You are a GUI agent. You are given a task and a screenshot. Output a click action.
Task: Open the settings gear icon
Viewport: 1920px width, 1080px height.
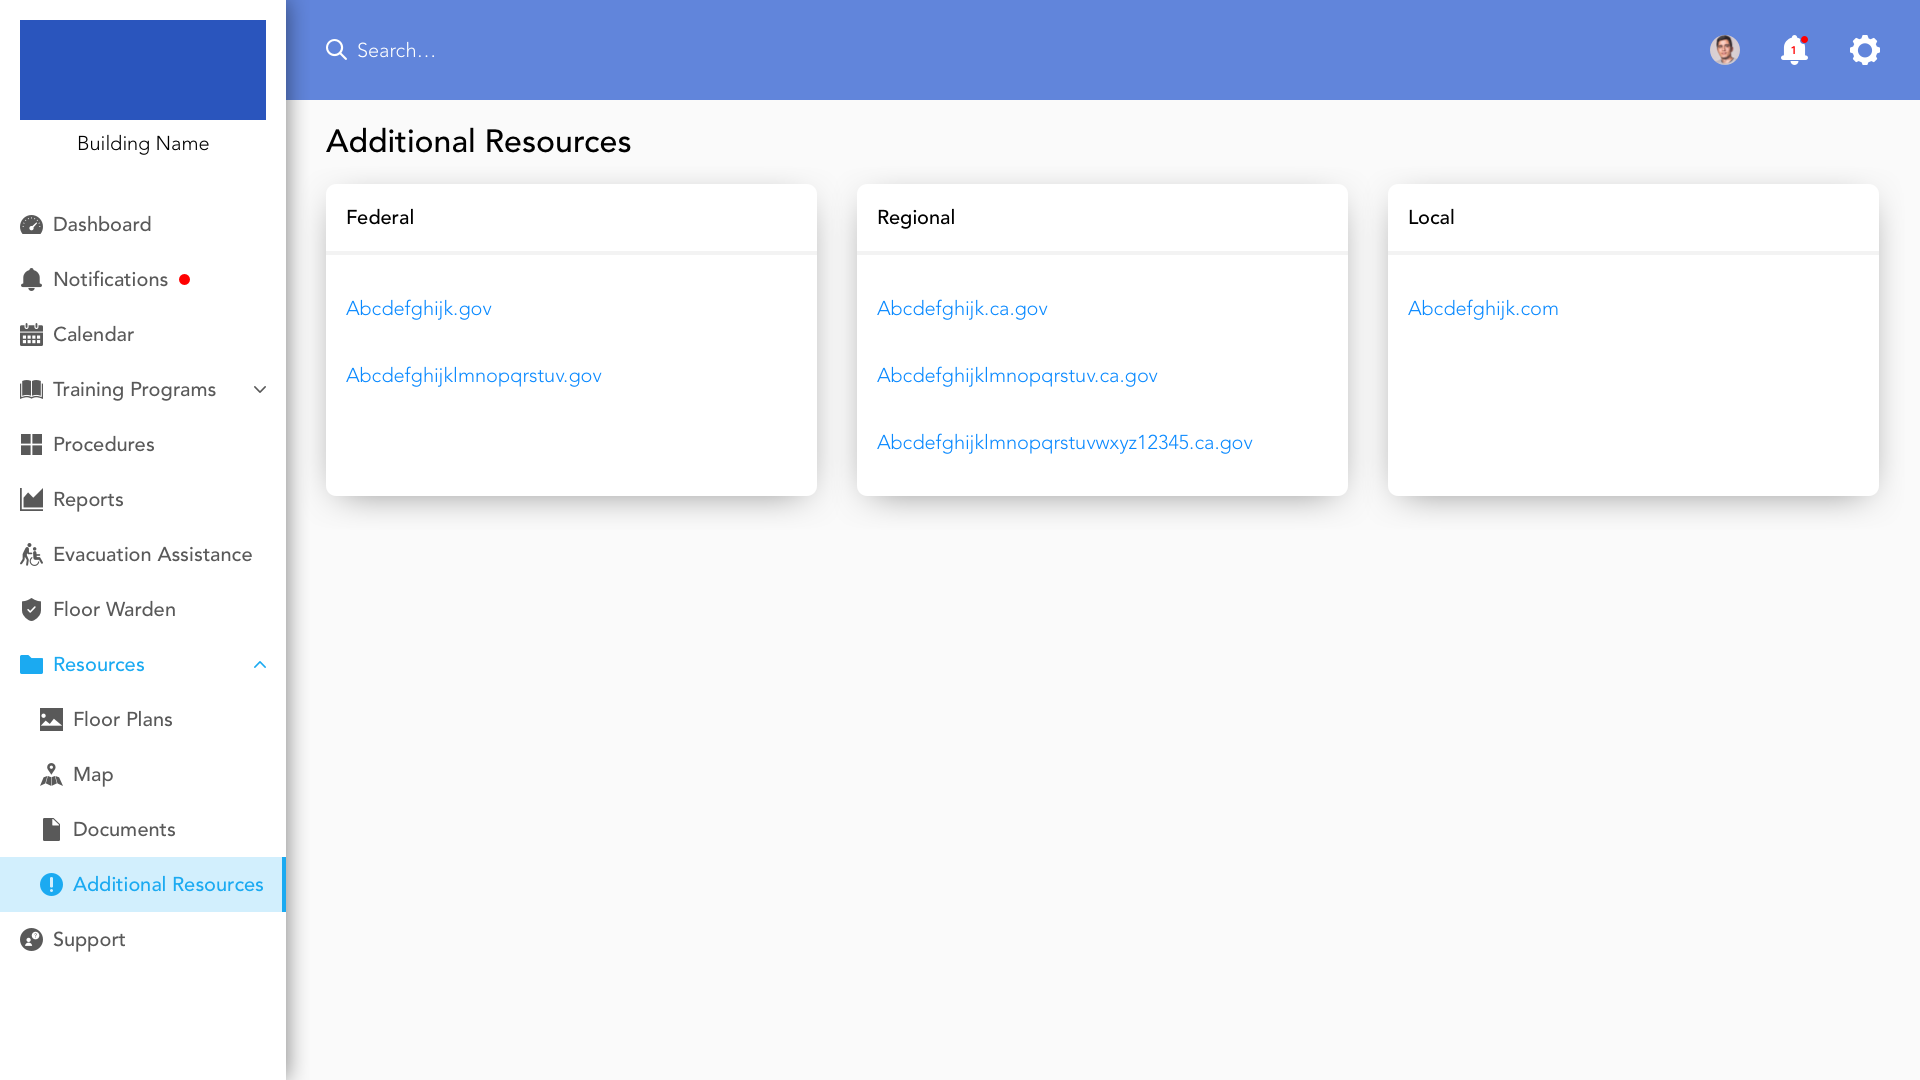(1864, 50)
